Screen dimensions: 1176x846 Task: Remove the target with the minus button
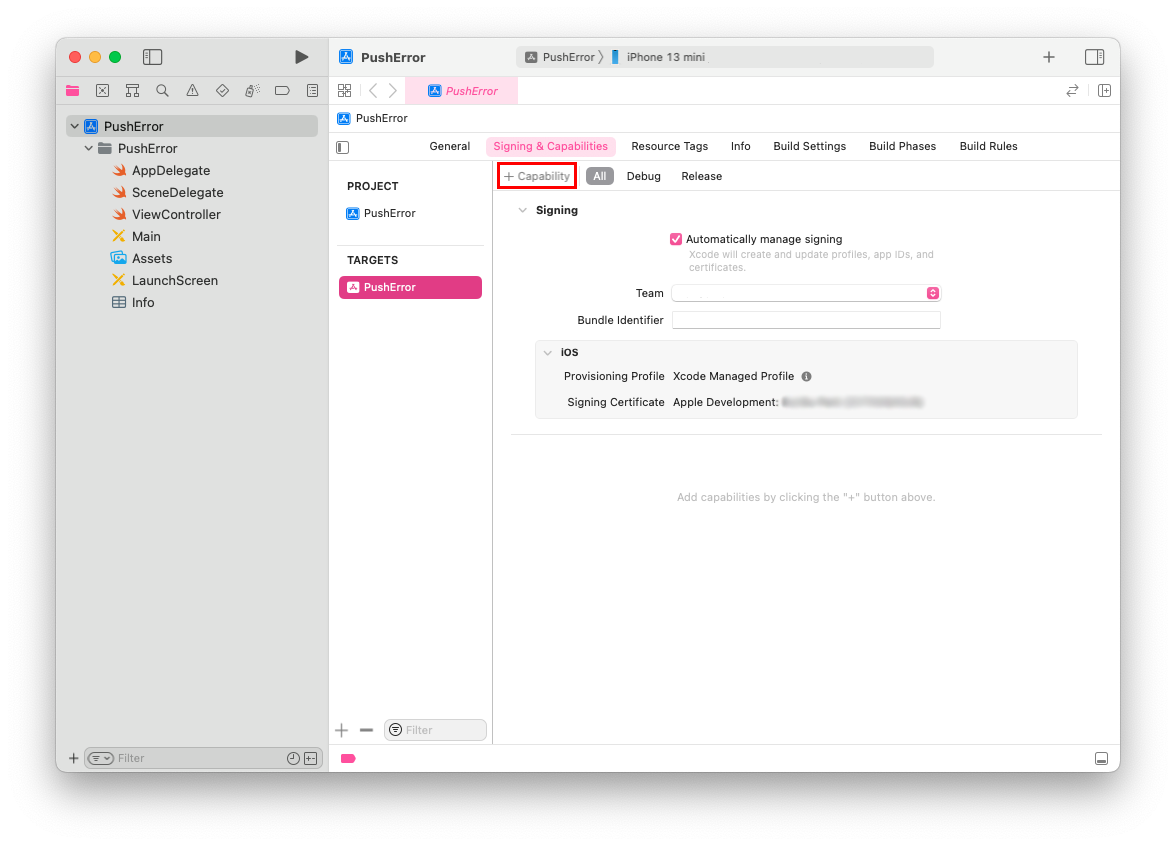pos(366,730)
